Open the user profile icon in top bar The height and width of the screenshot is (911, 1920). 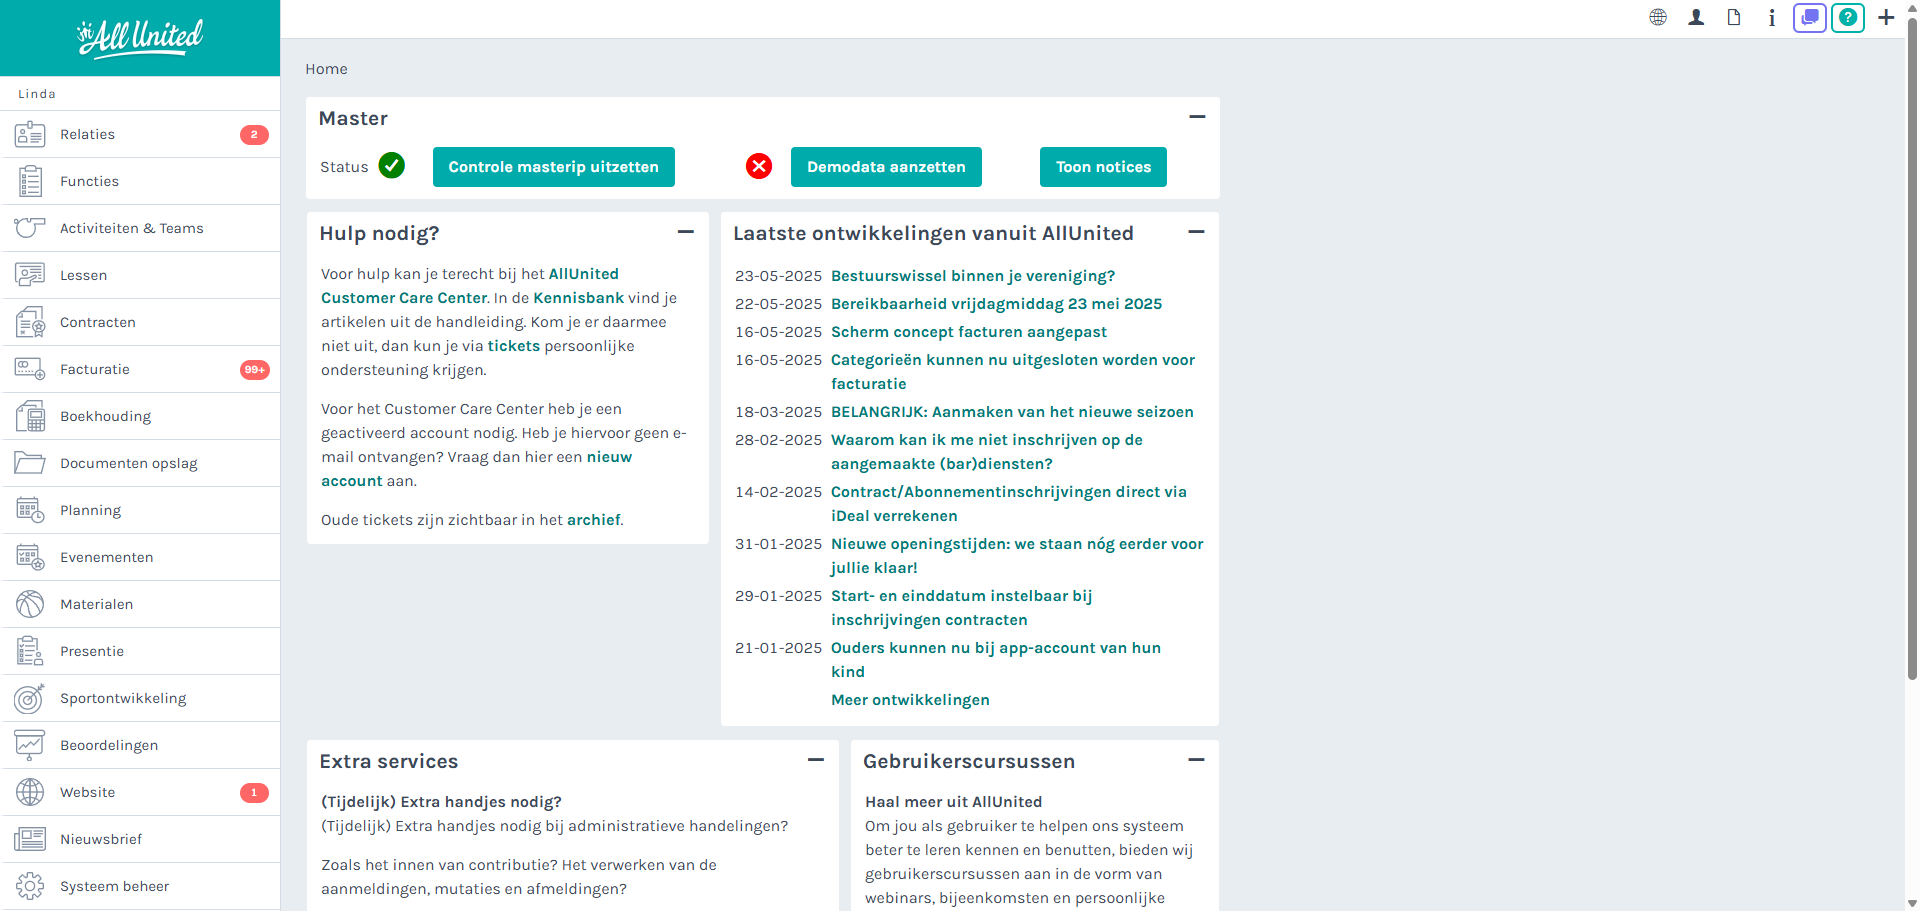click(1696, 17)
